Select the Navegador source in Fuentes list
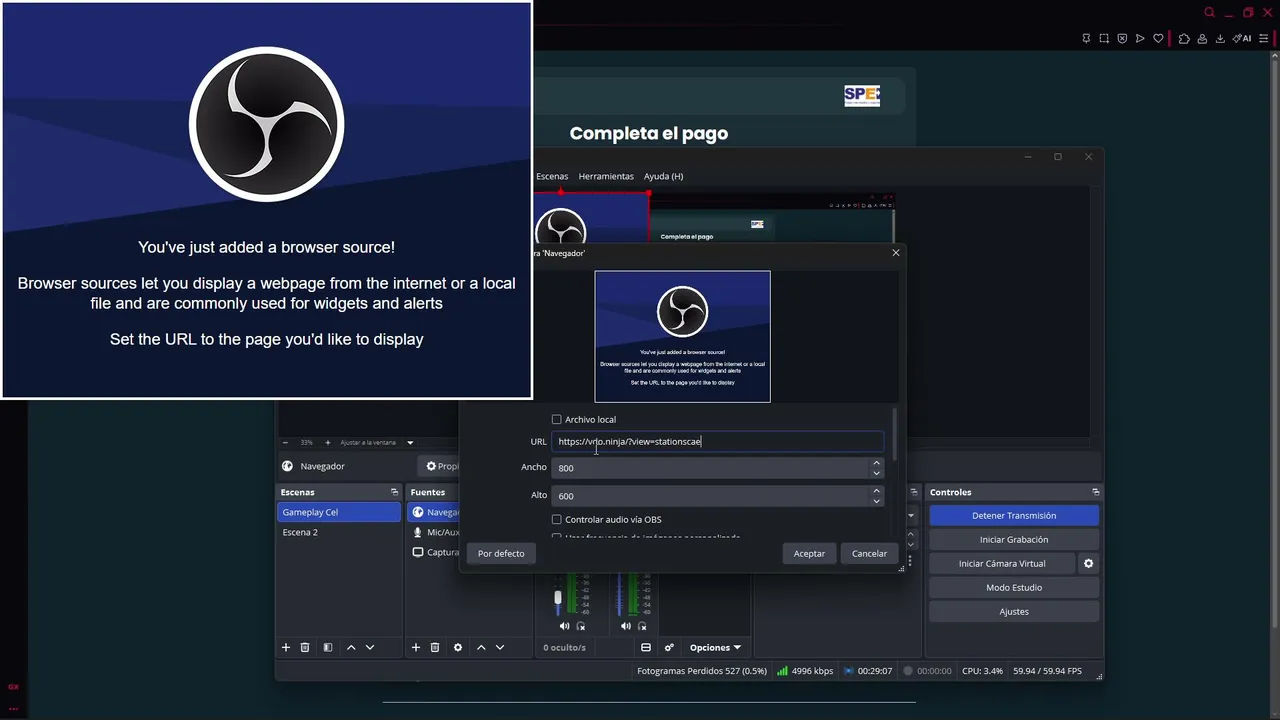This screenshot has width=1280, height=720. coord(433,512)
